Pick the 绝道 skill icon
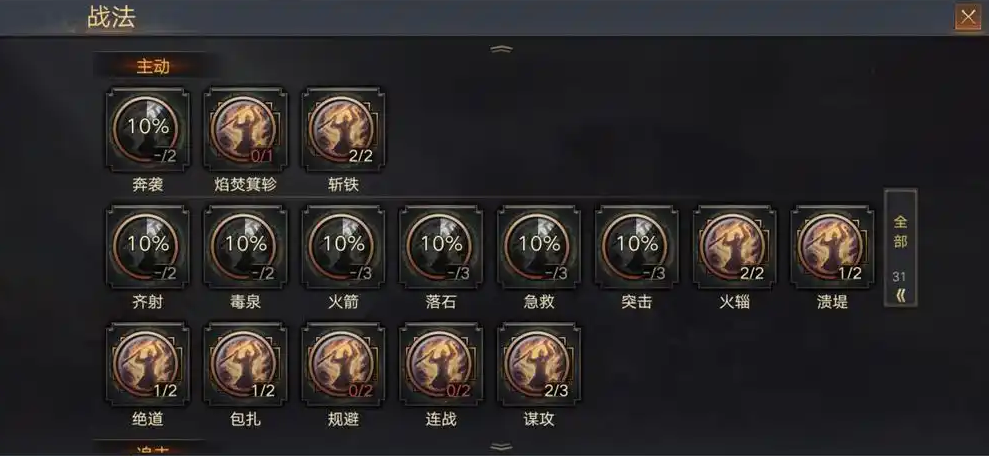 coord(148,365)
